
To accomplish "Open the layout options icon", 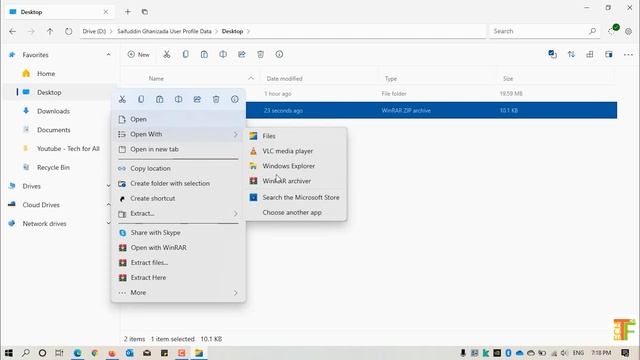I will click(x=590, y=54).
